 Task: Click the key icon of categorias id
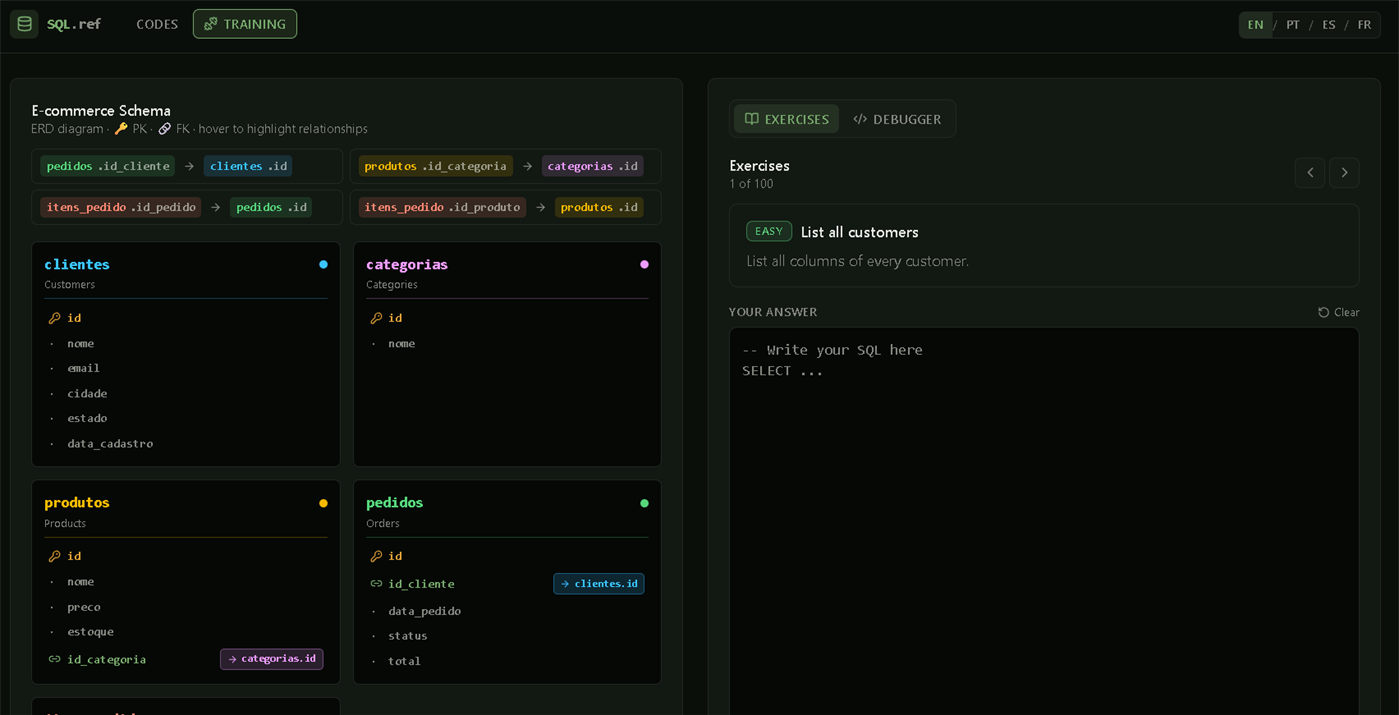[376, 318]
